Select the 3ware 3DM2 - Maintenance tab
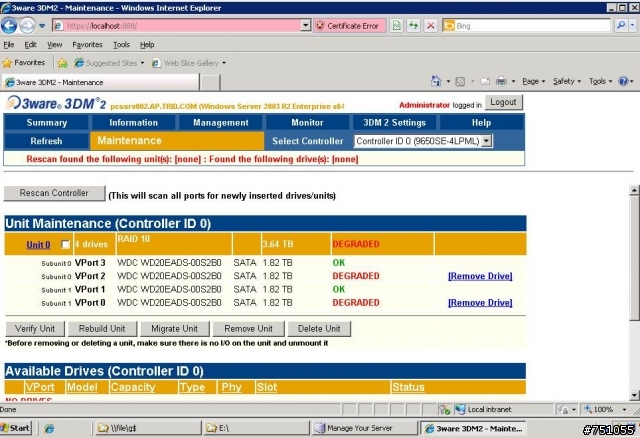Image resolution: width=640 pixels, height=438 pixels. pyautogui.click(x=100, y=82)
